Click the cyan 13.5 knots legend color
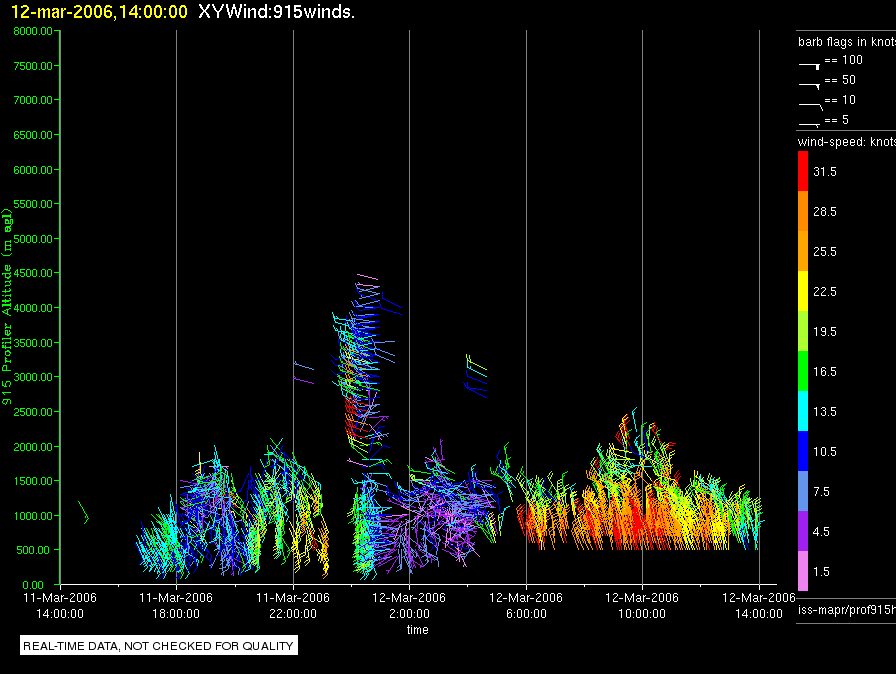The height and width of the screenshot is (674, 896). click(x=803, y=411)
